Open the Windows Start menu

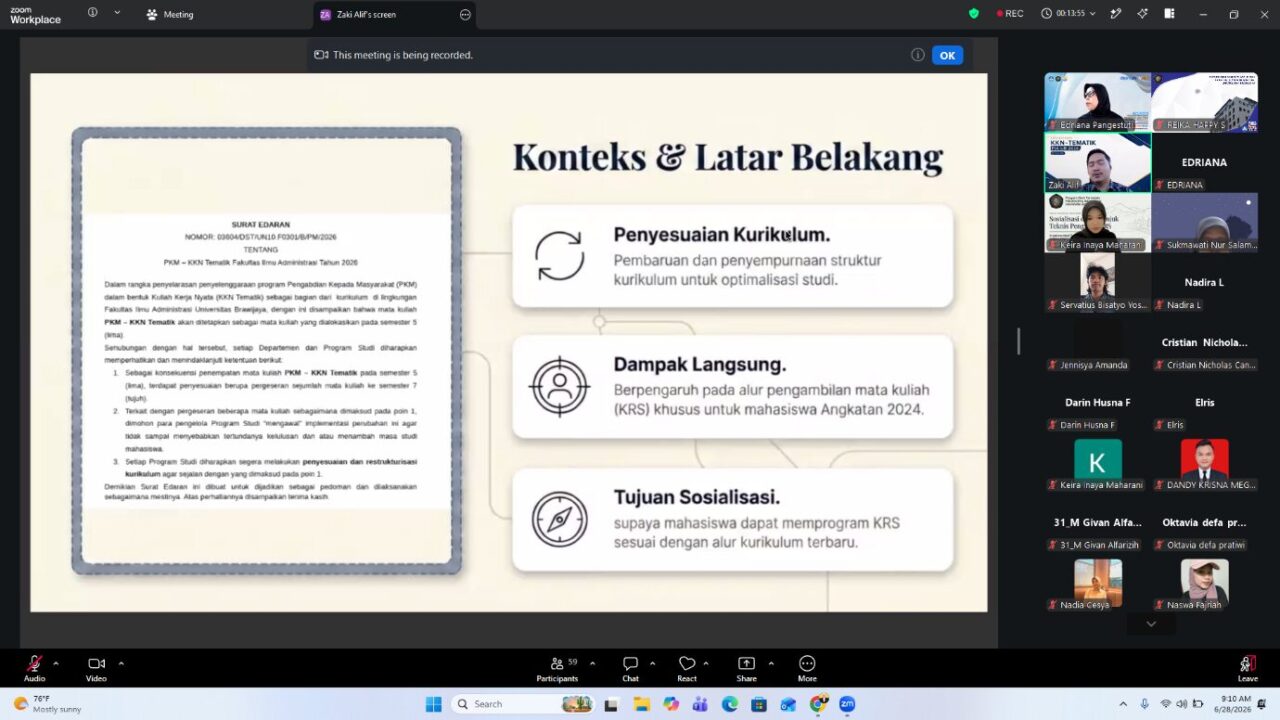click(433, 704)
